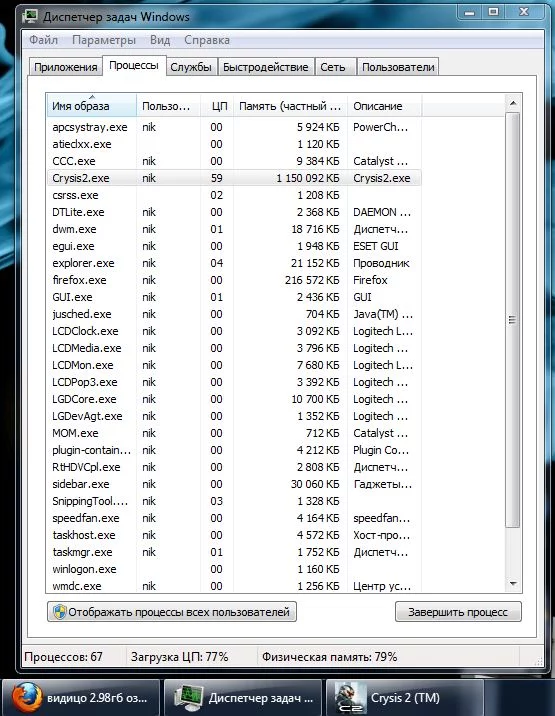Sort by Описание column header
555x716 pixels.
pyautogui.click(x=385, y=106)
